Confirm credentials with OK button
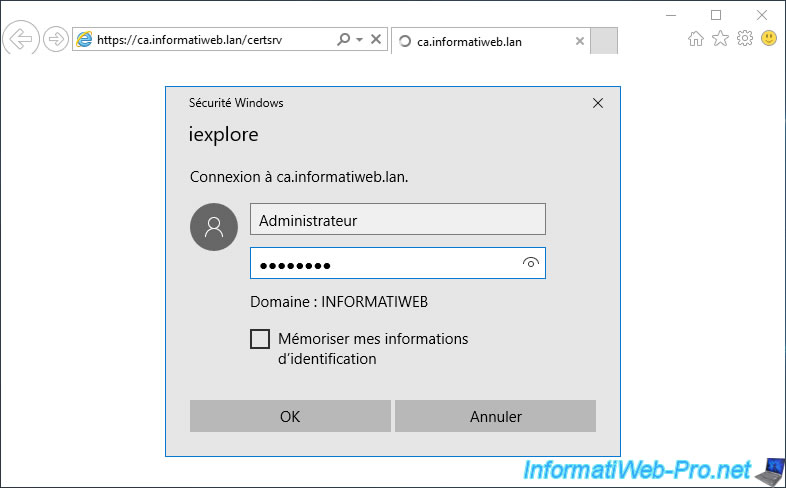The image size is (786, 488). (x=290, y=416)
